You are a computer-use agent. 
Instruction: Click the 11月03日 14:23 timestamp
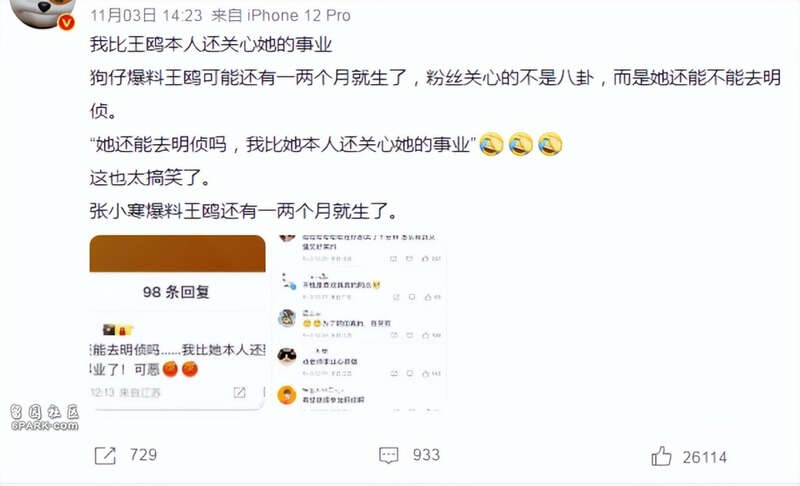pyautogui.click(x=146, y=15)
